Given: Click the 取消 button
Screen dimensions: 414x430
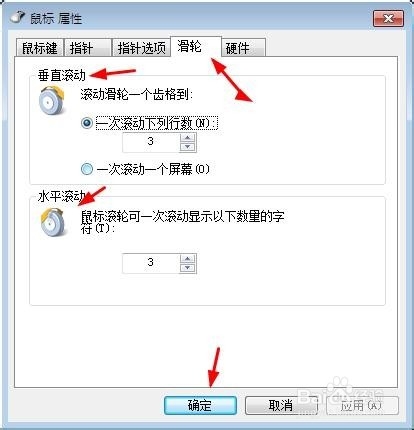Looking at the screenshot, I should tap(281, 405).
